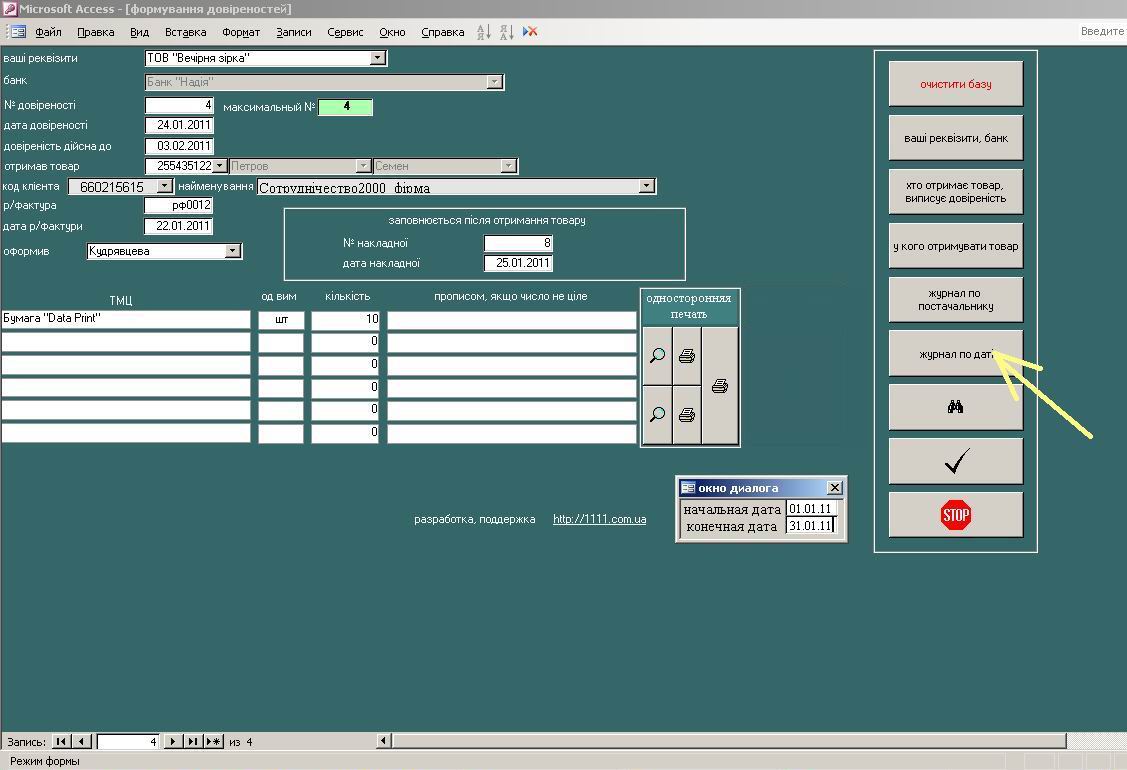Click the horizontal scrollbar left arrow

pyautogui.click(x=384, y=741)
